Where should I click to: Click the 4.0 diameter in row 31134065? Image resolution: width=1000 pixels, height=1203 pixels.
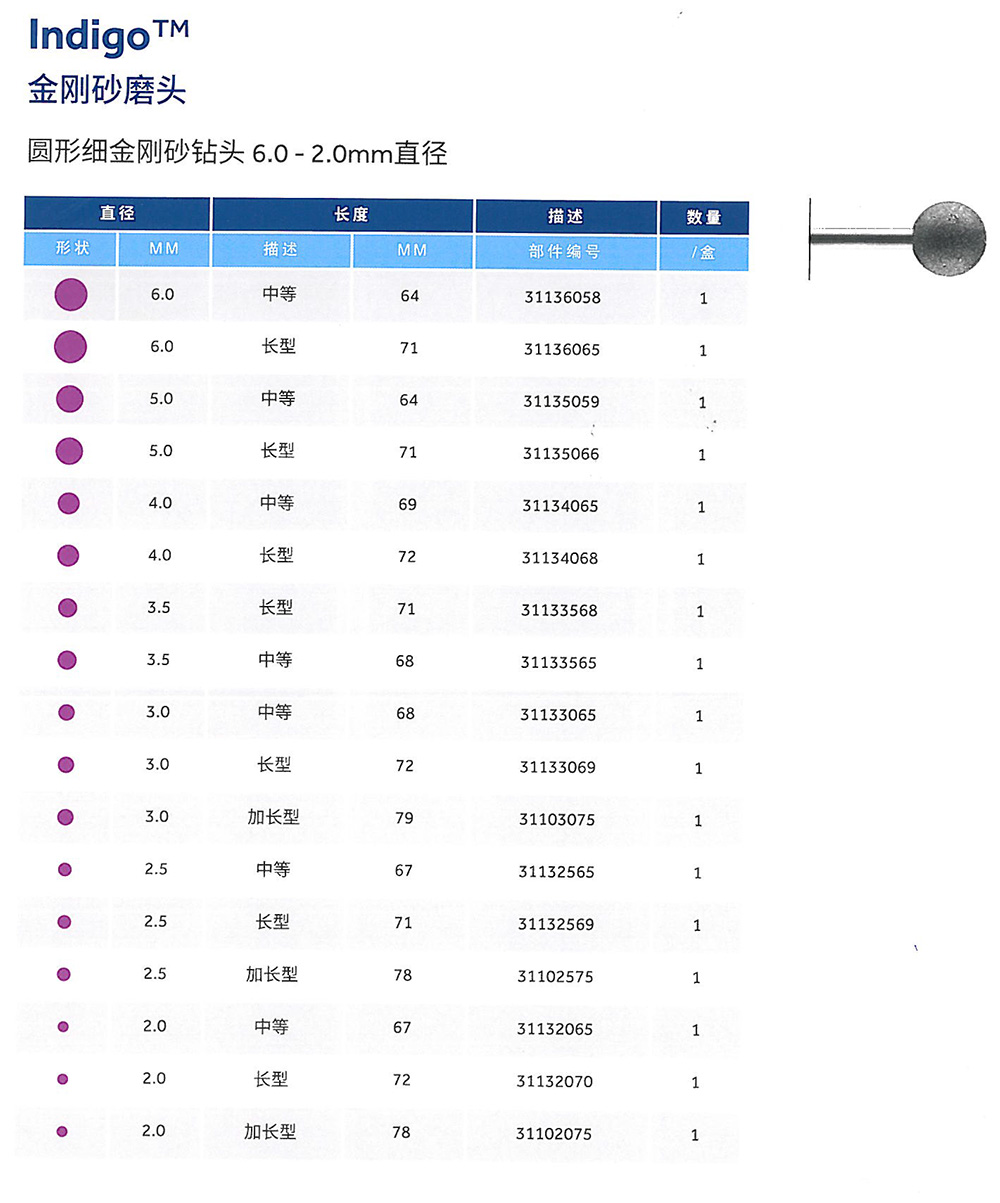coord(160,503)
